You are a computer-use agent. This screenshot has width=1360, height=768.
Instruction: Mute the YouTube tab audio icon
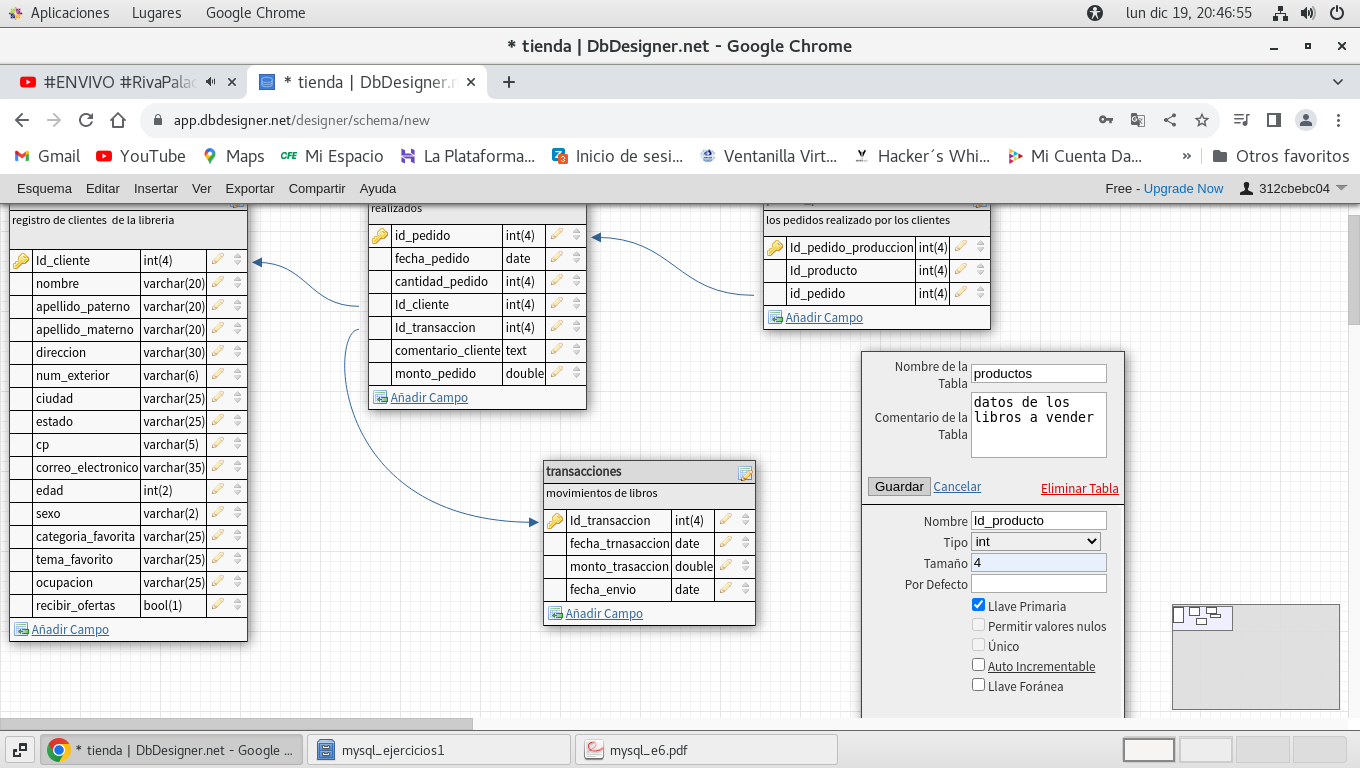point(211,82)
